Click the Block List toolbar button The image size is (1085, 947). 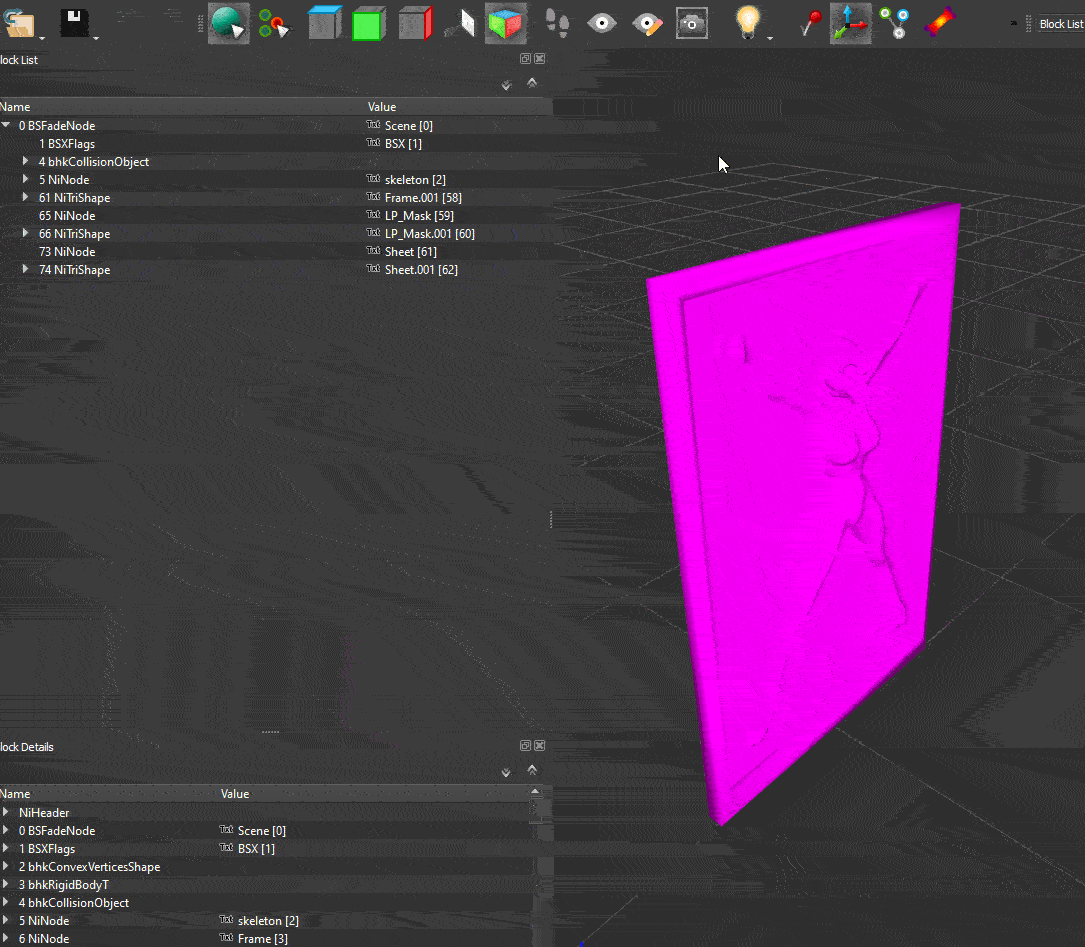click(x=1061, y=24)
